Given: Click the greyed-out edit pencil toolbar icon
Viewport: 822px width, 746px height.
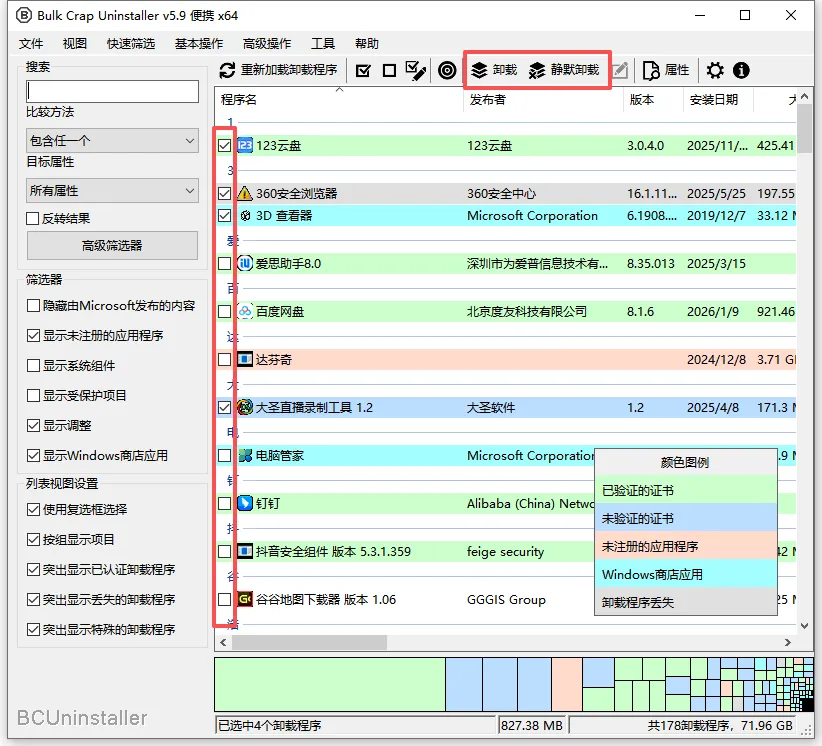Looking at the screenshot, I should pos(620,70).
